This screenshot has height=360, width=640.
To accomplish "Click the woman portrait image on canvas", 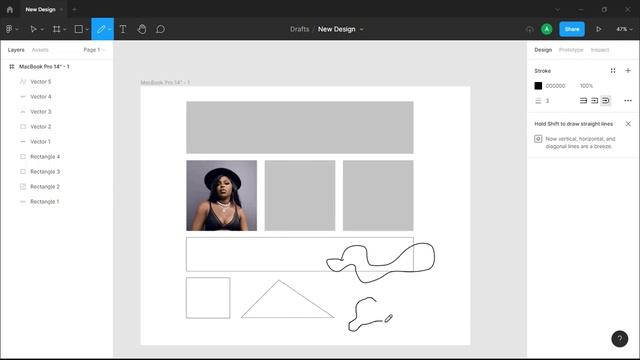I will [x=222, y=196].
